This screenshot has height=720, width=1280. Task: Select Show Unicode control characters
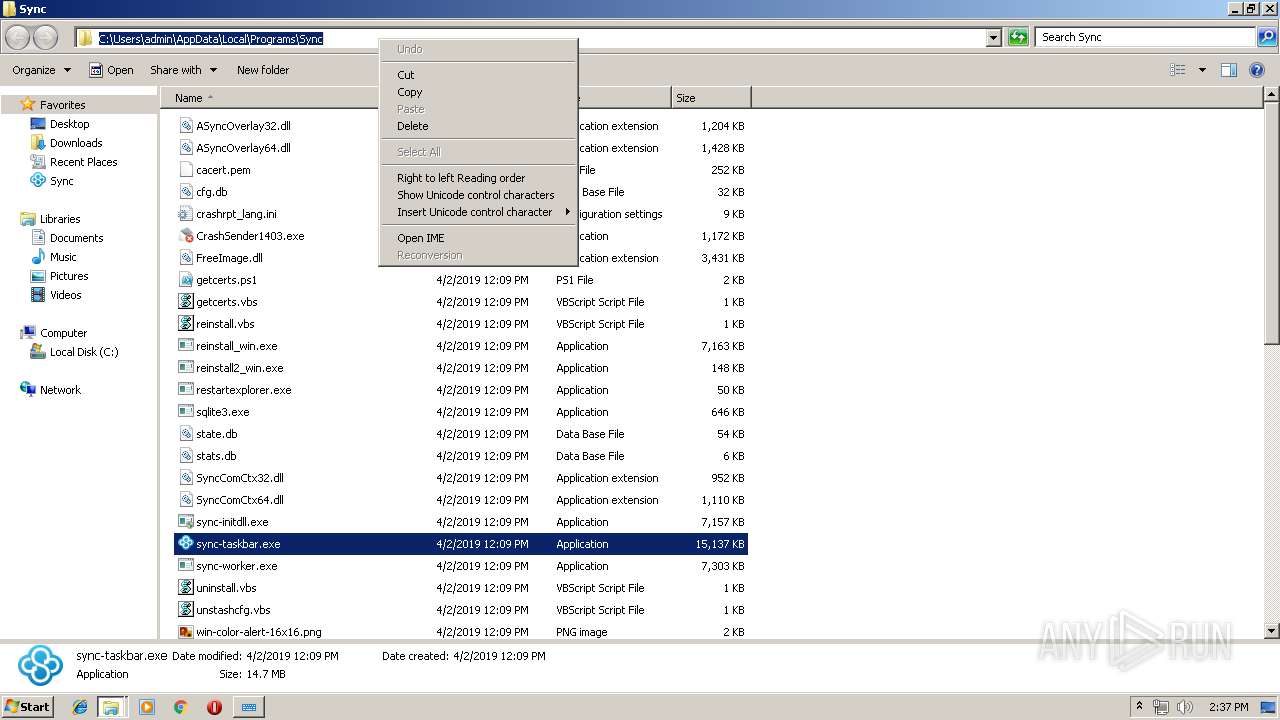tap(478, 195)
